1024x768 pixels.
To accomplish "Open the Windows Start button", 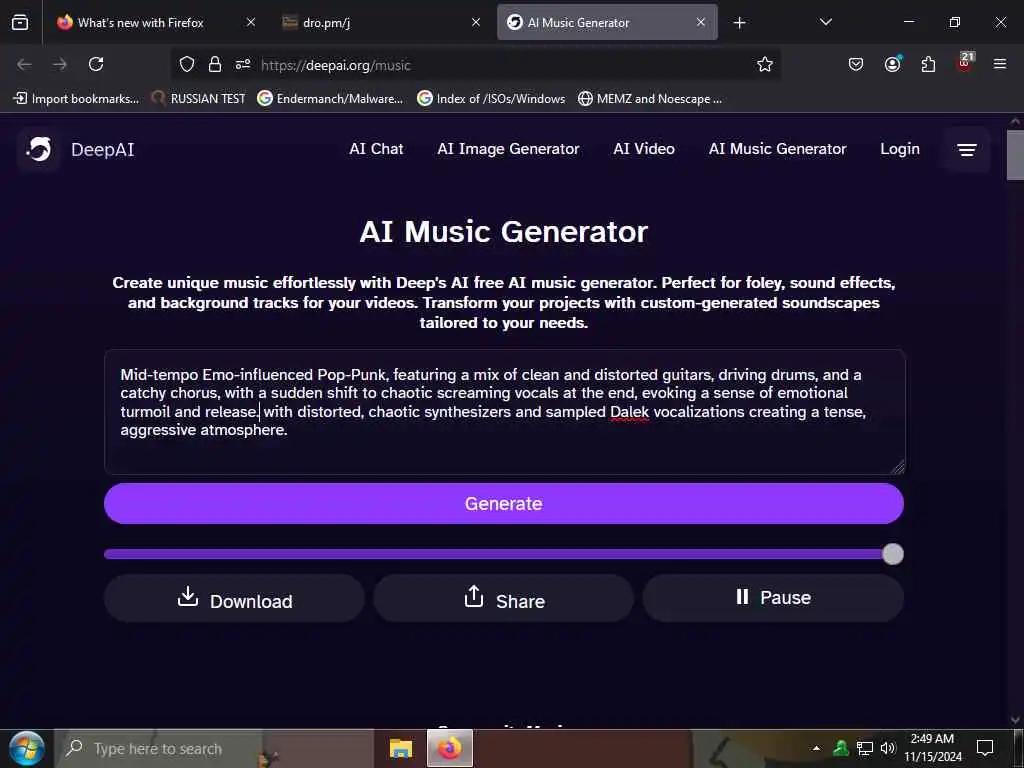I will (x=26, y=748).
